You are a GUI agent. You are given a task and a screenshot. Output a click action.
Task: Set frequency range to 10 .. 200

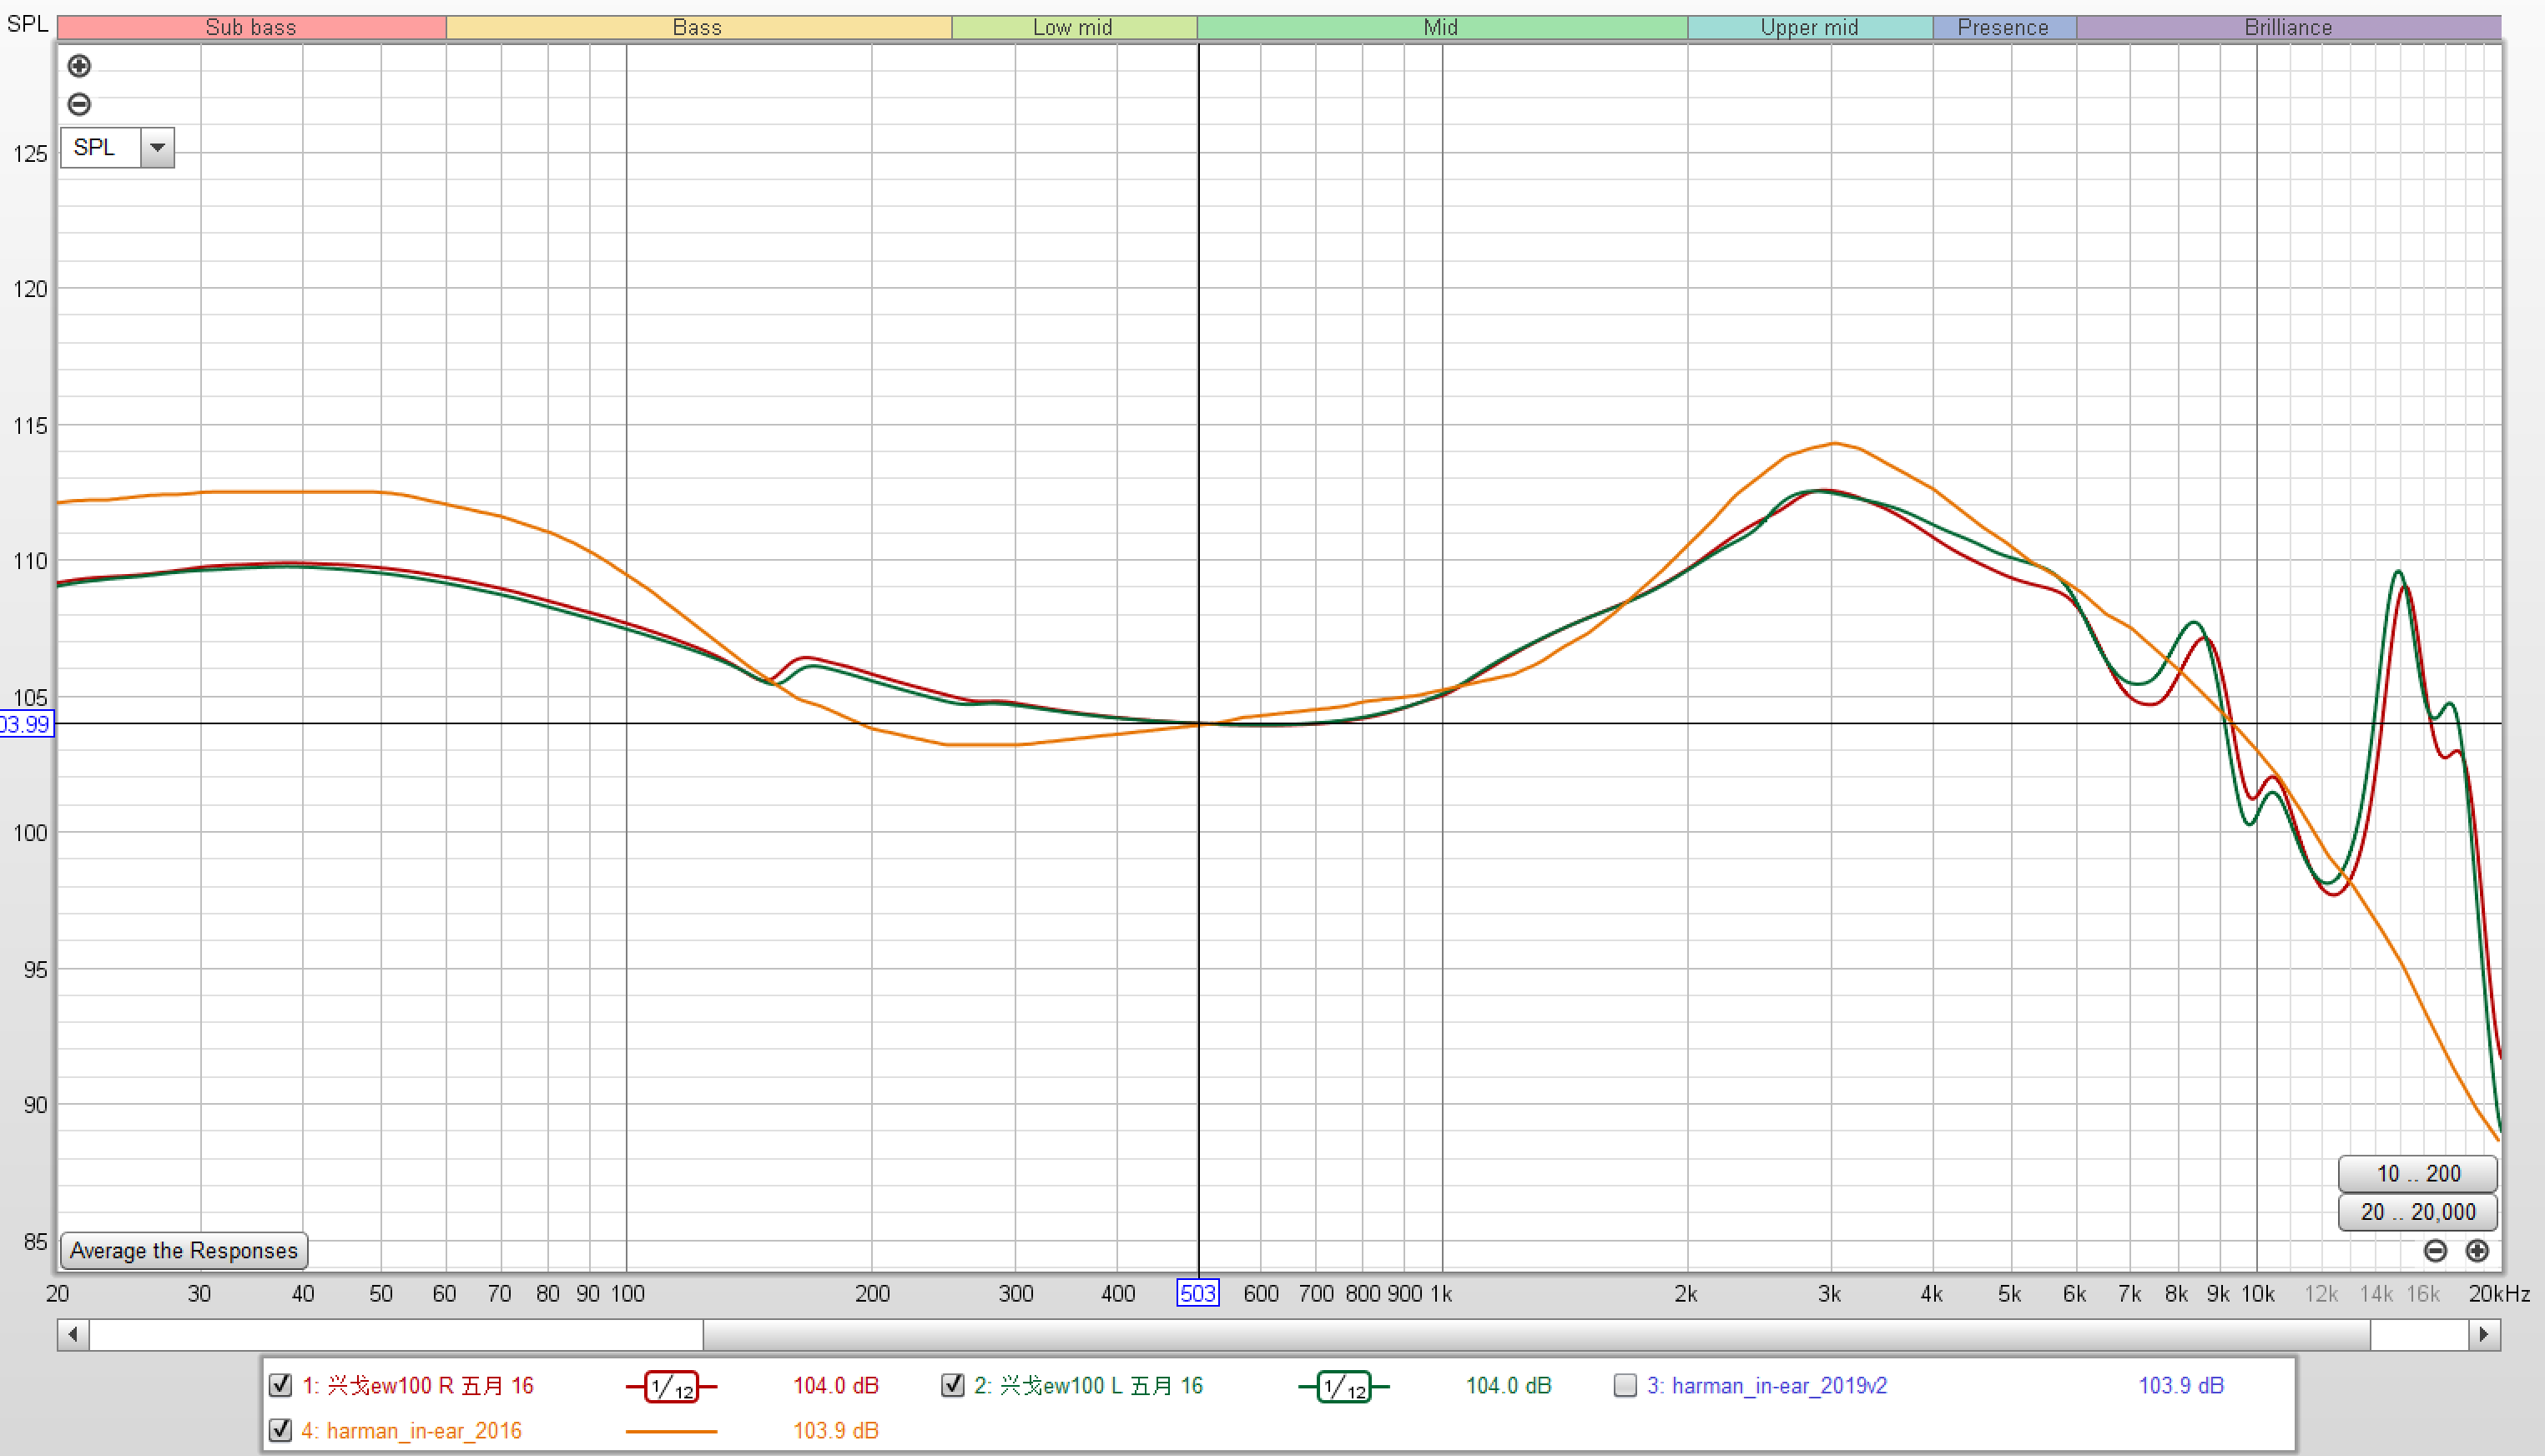pos(2417,1173)
